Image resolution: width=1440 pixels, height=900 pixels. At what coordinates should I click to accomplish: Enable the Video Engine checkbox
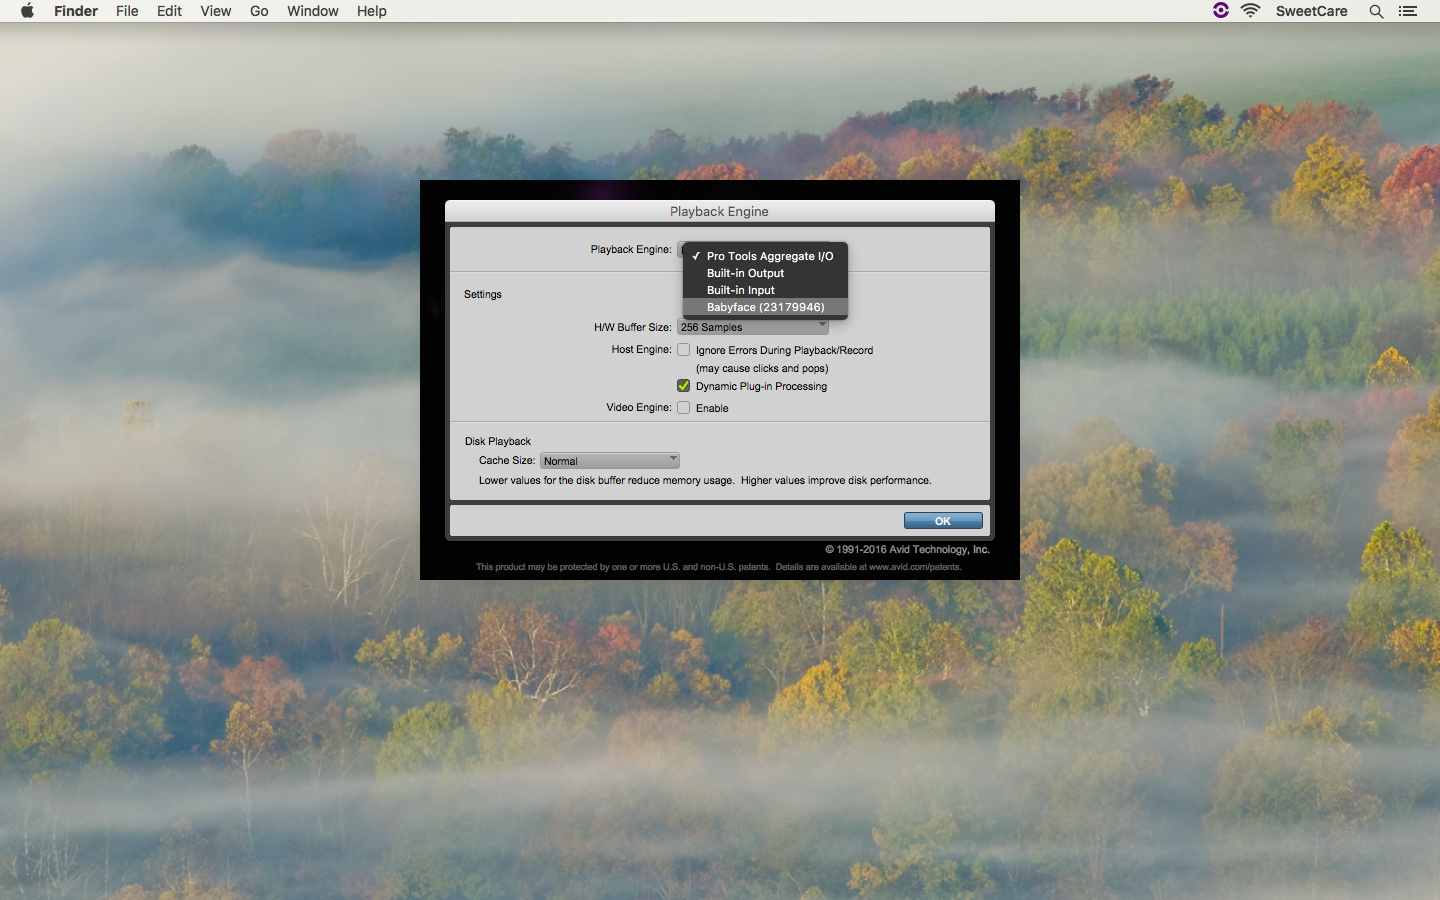[x=684, y=408]
